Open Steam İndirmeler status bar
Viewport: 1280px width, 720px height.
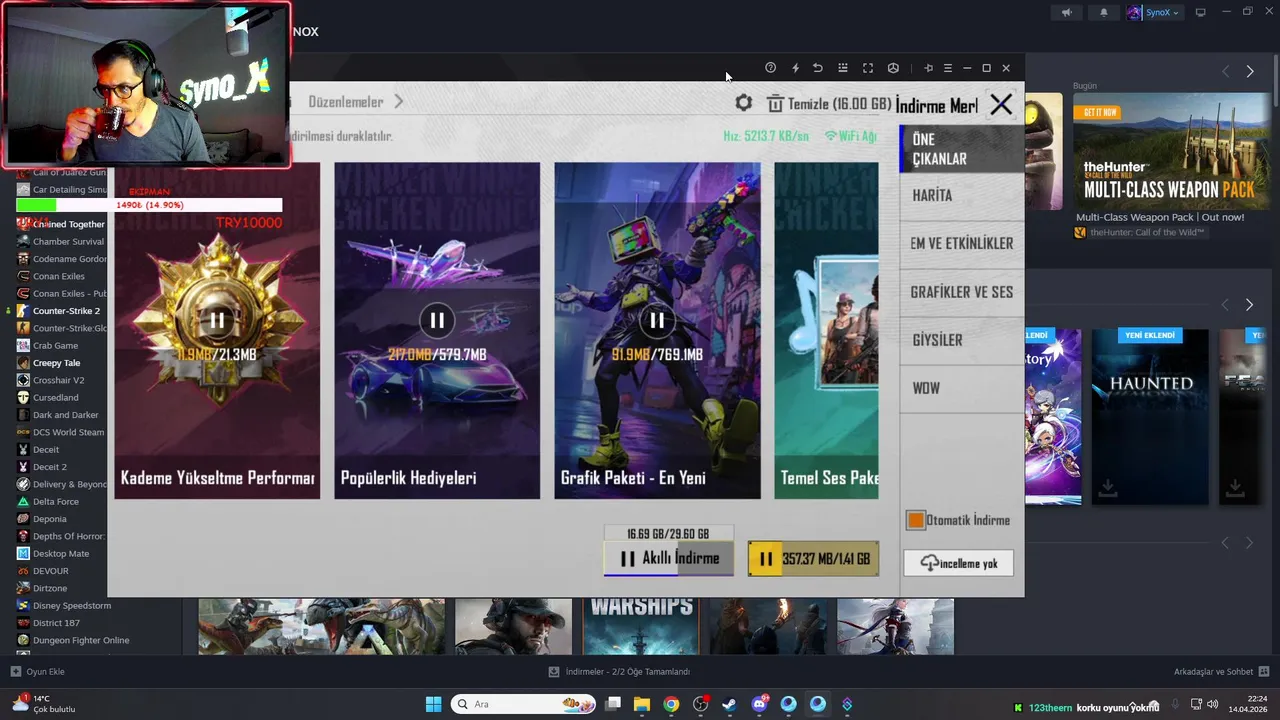[x=619, y=672]
